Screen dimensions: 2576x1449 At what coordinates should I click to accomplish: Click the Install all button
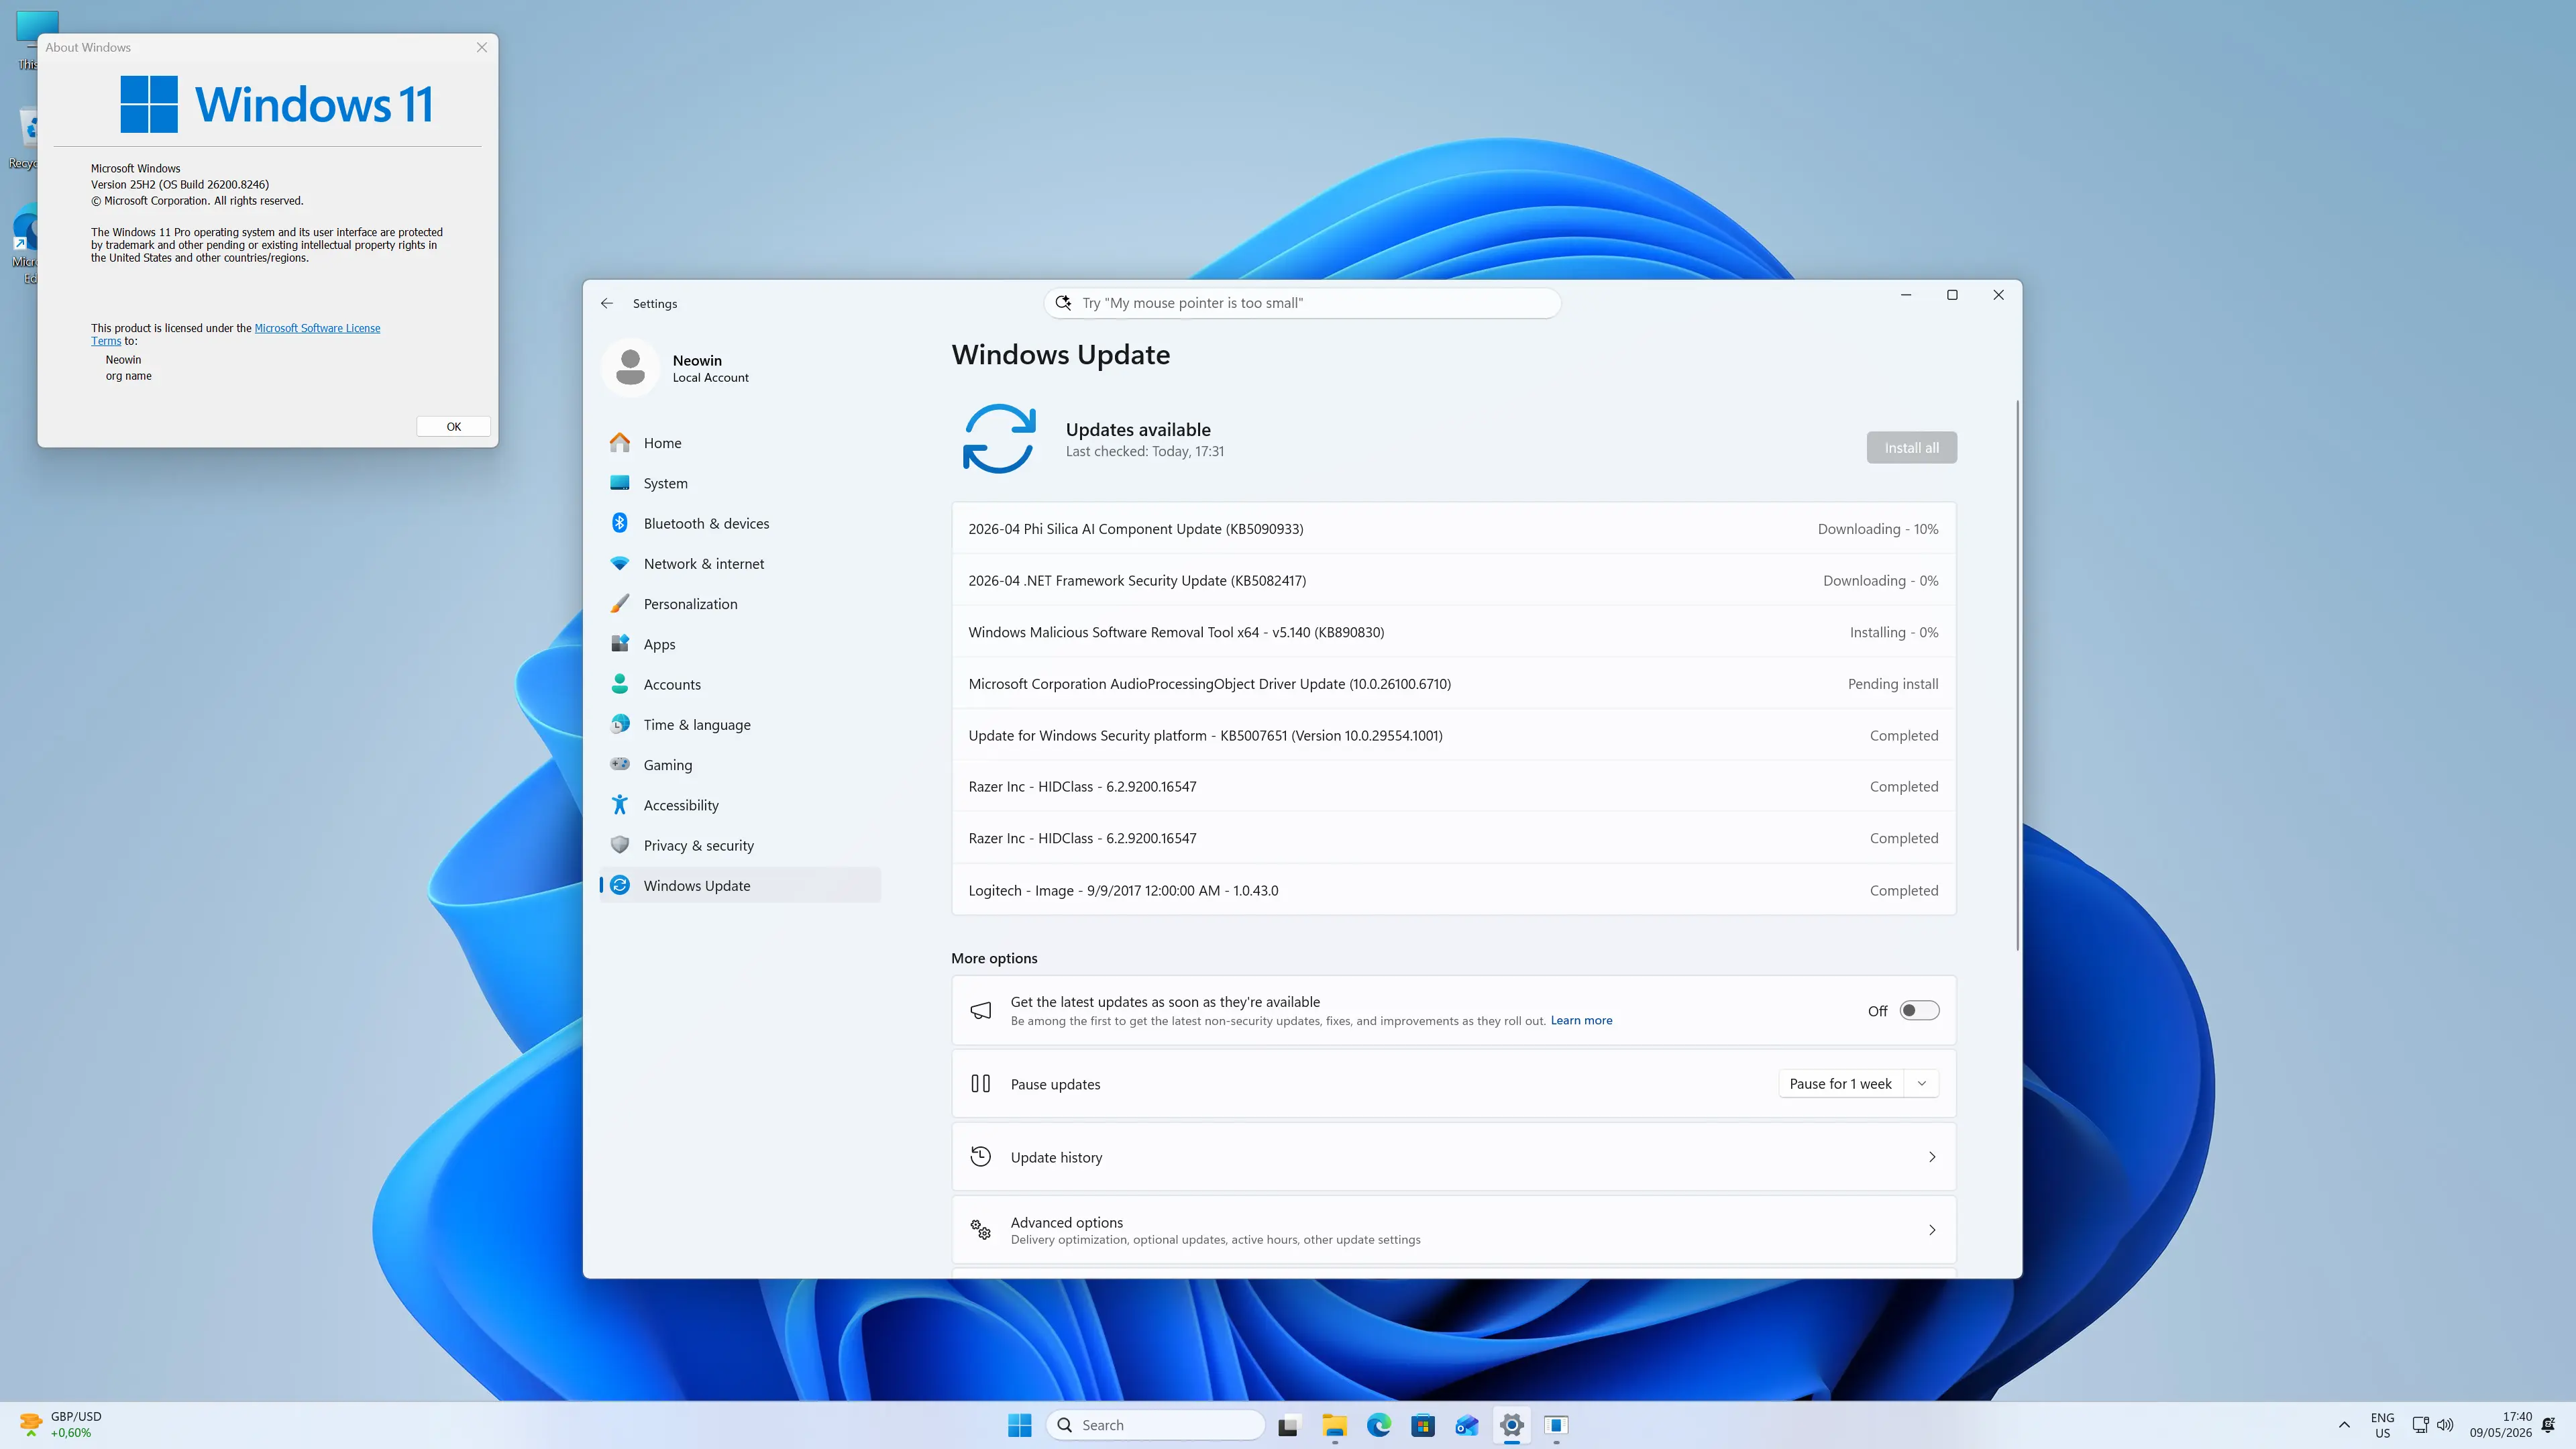click(1911, 447)
